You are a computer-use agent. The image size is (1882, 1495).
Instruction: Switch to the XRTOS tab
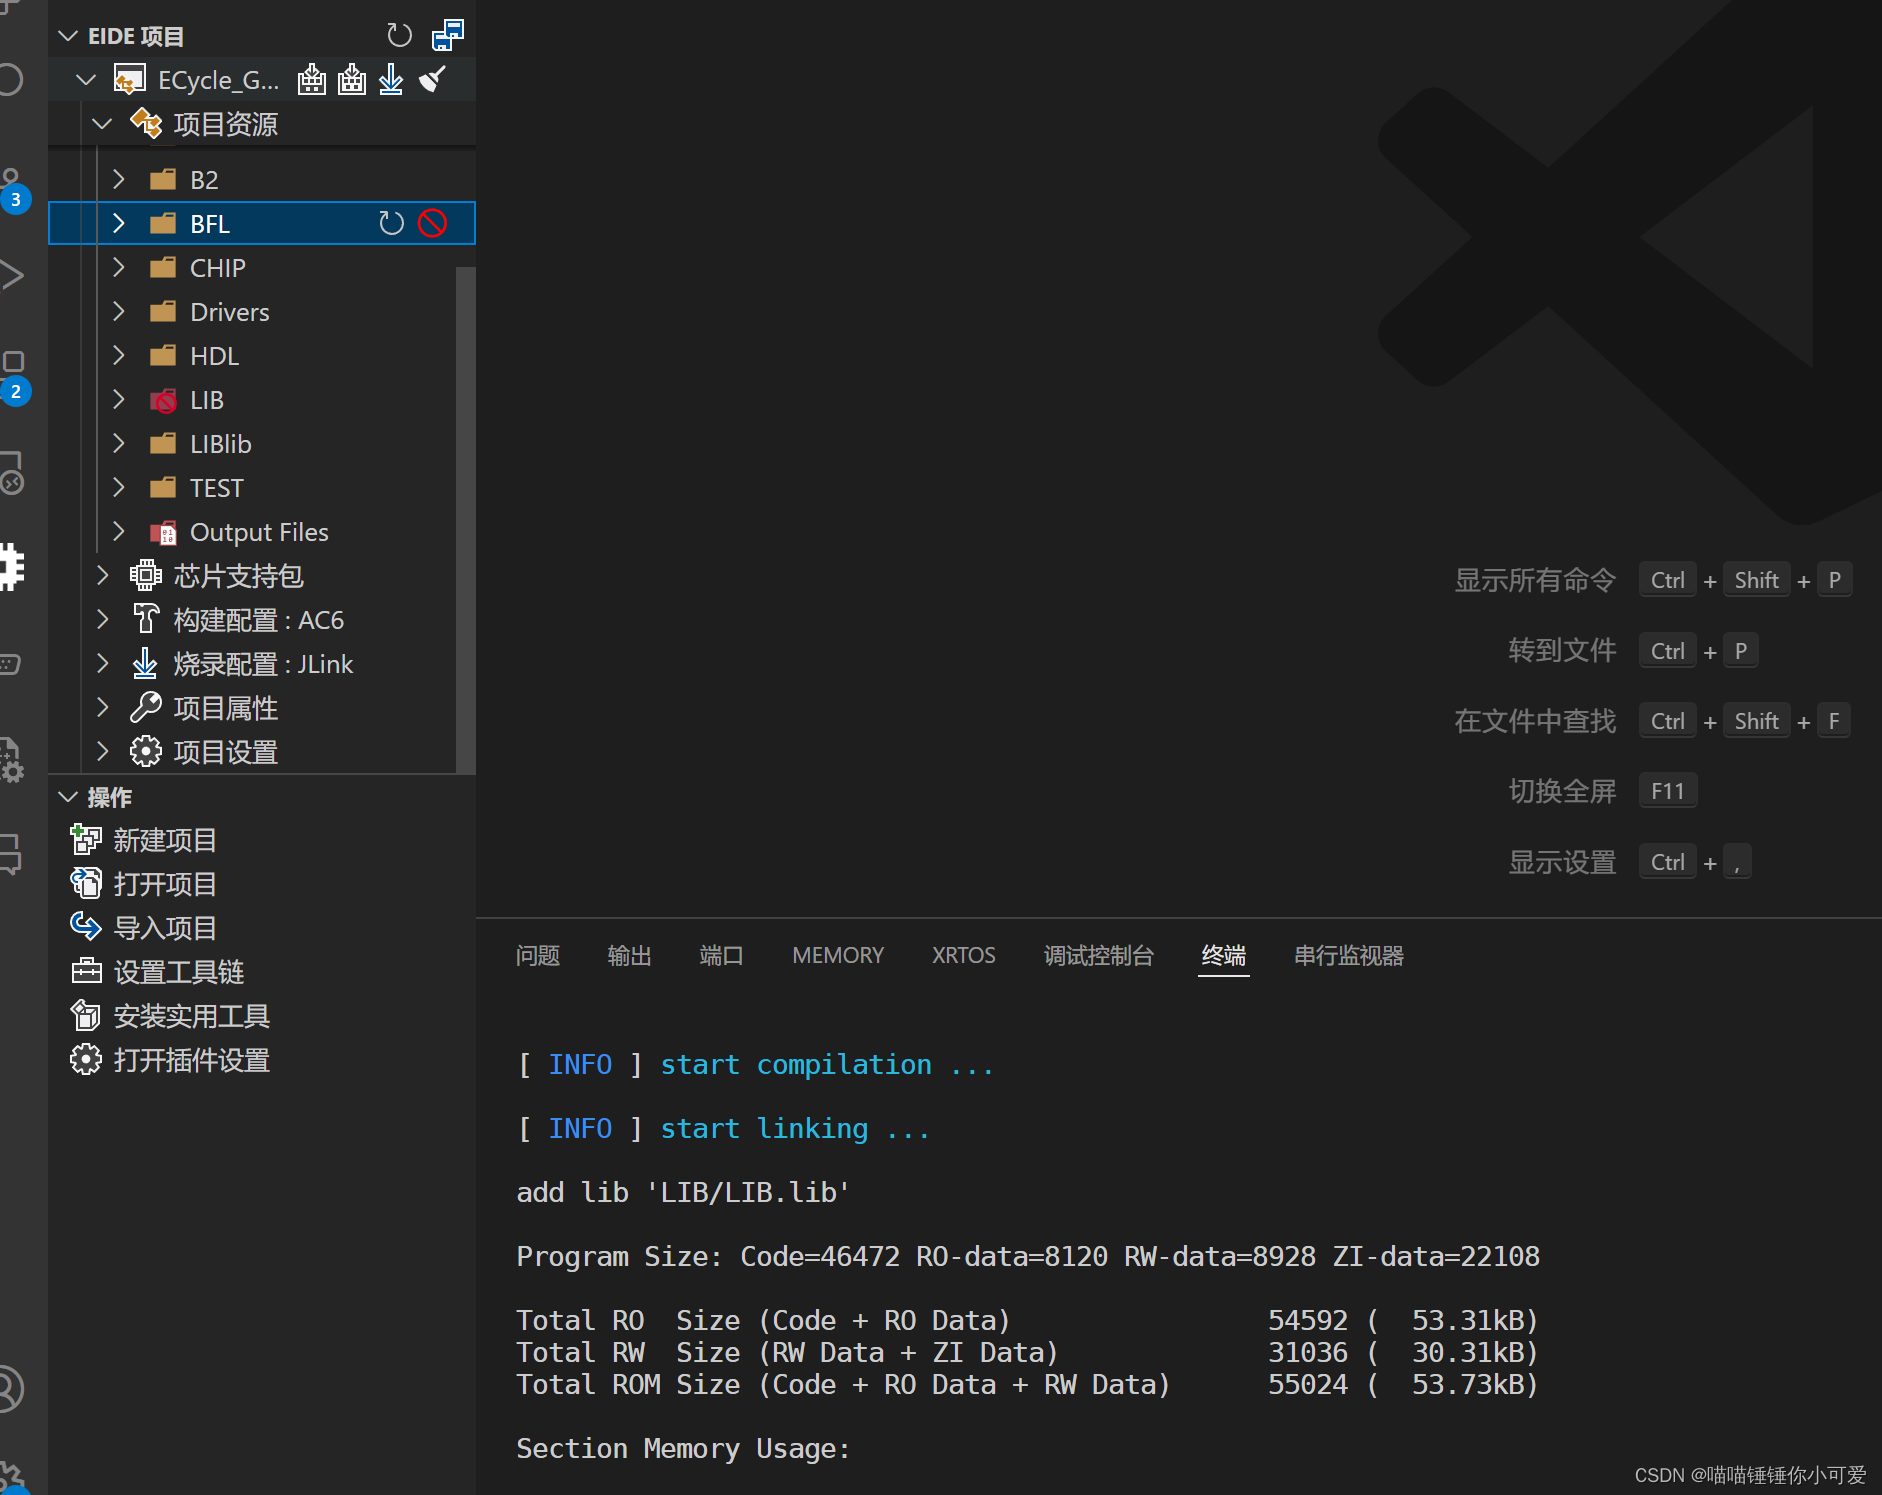click(964, 956)
